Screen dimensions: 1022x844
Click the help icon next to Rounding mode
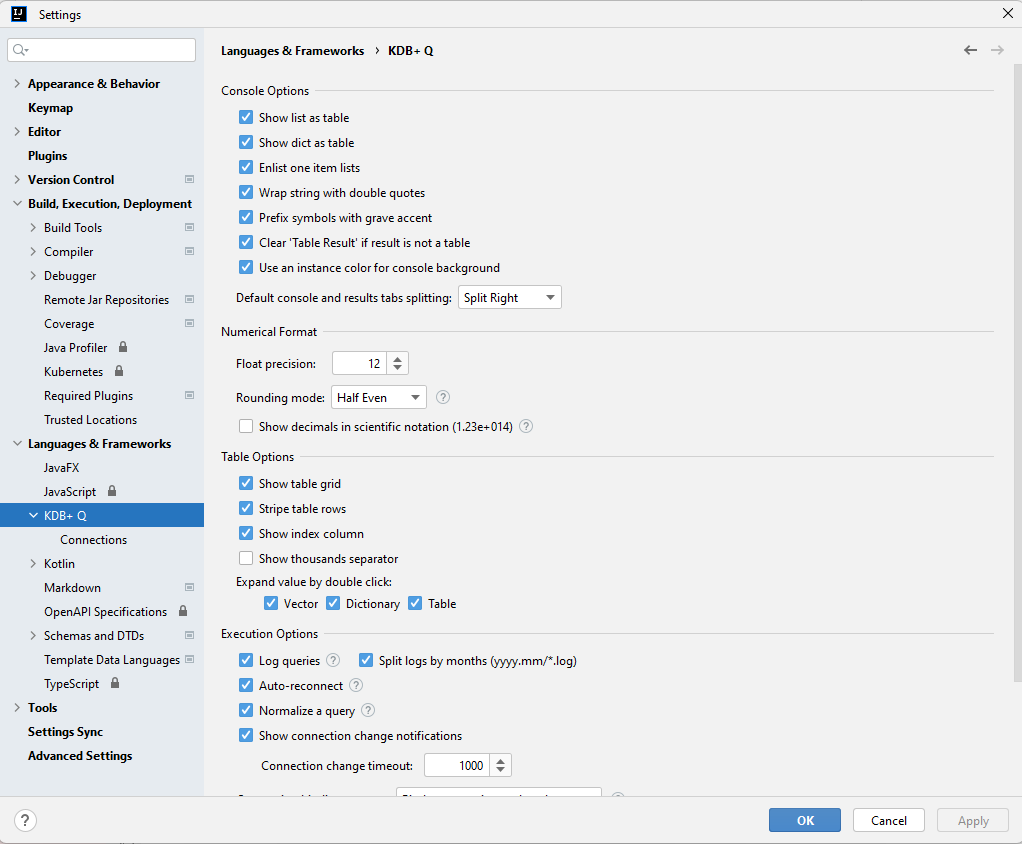click(443, 397)
